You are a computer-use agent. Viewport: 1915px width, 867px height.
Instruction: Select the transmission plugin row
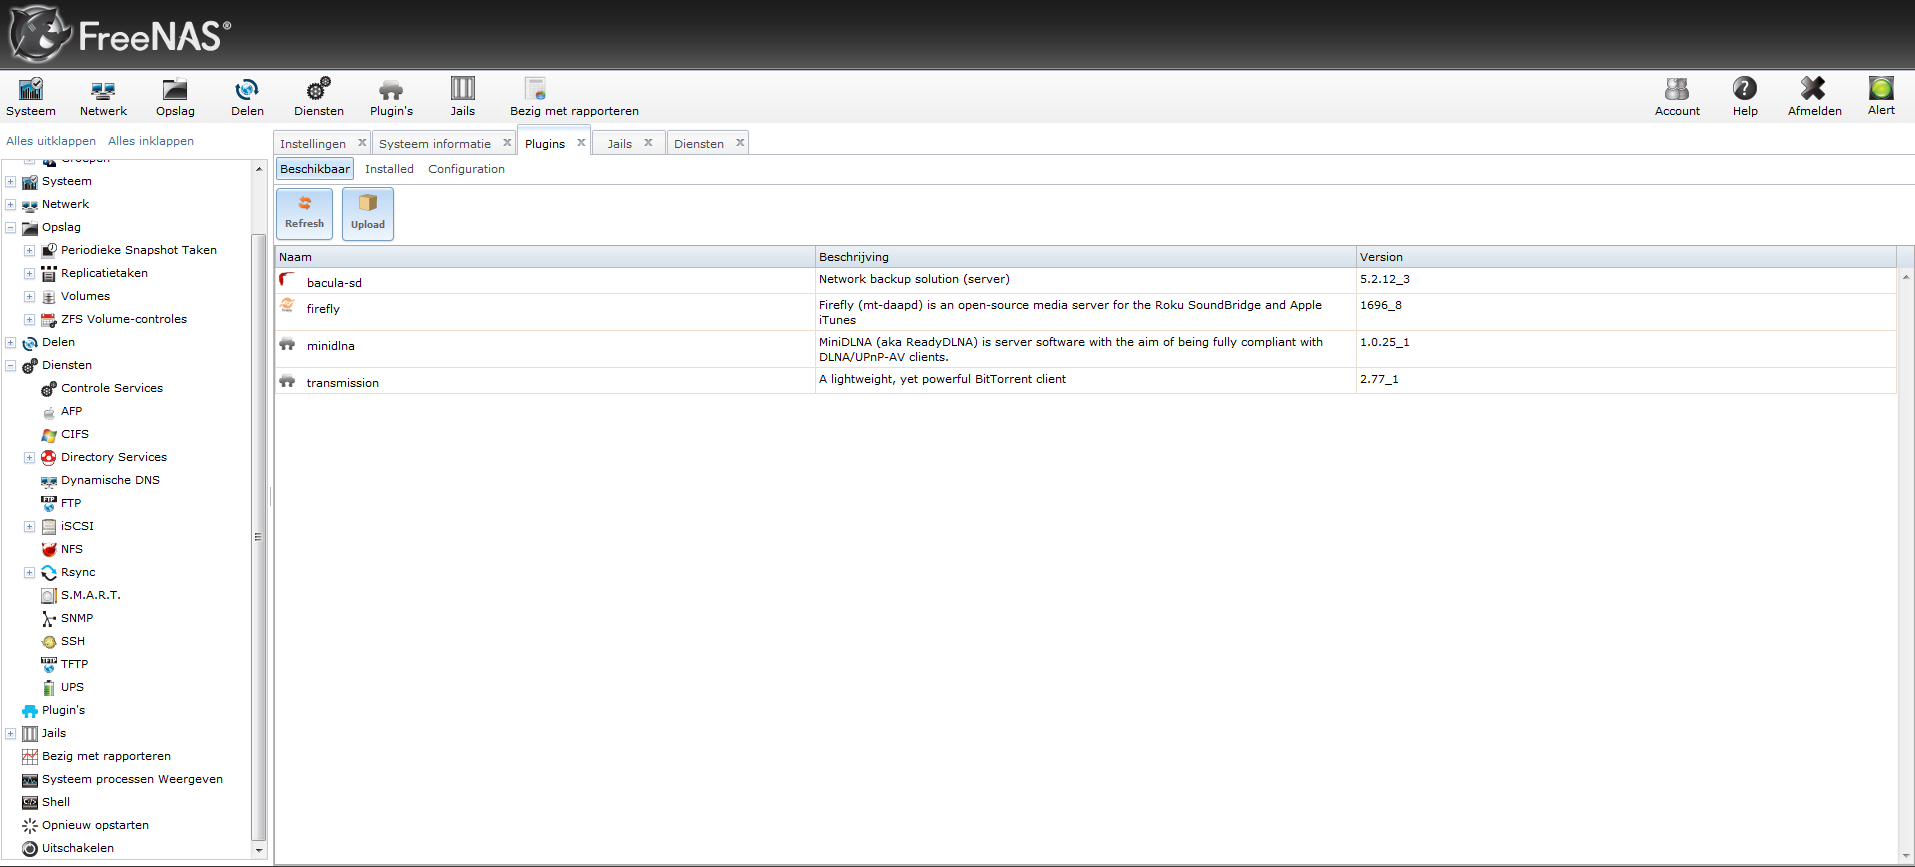(x=343, y=383)
